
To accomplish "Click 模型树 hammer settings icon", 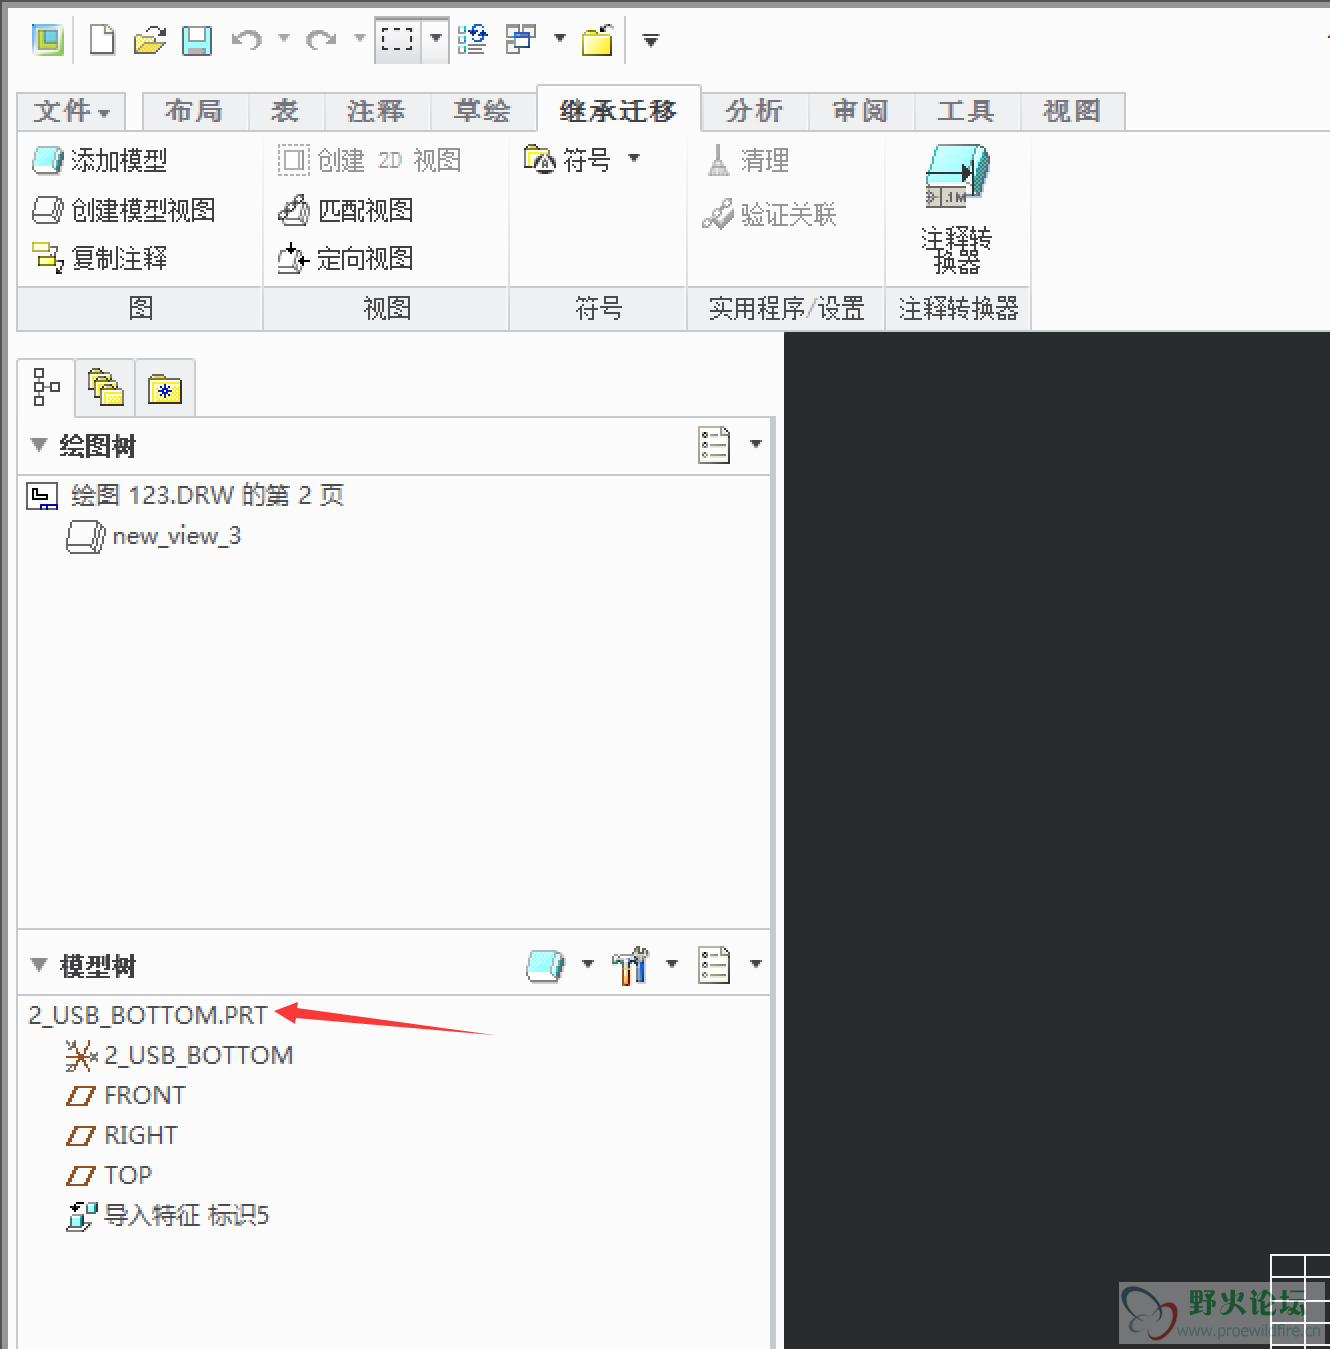I will click(x=630, y=965).
